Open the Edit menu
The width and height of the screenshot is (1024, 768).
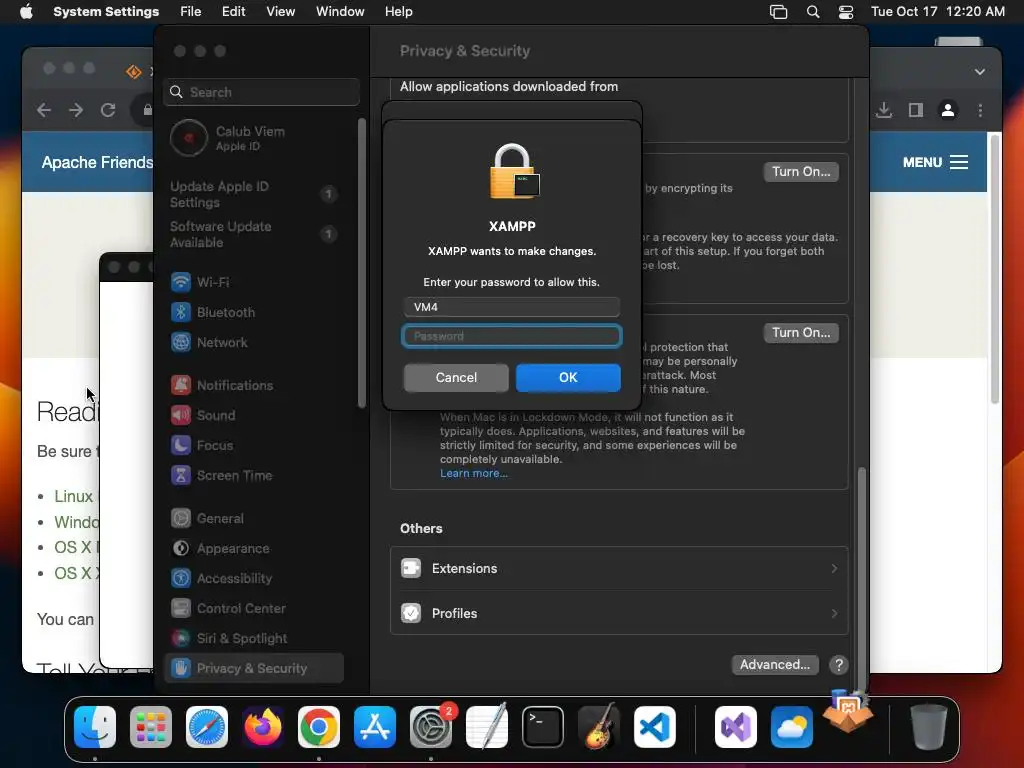point(233,12)
